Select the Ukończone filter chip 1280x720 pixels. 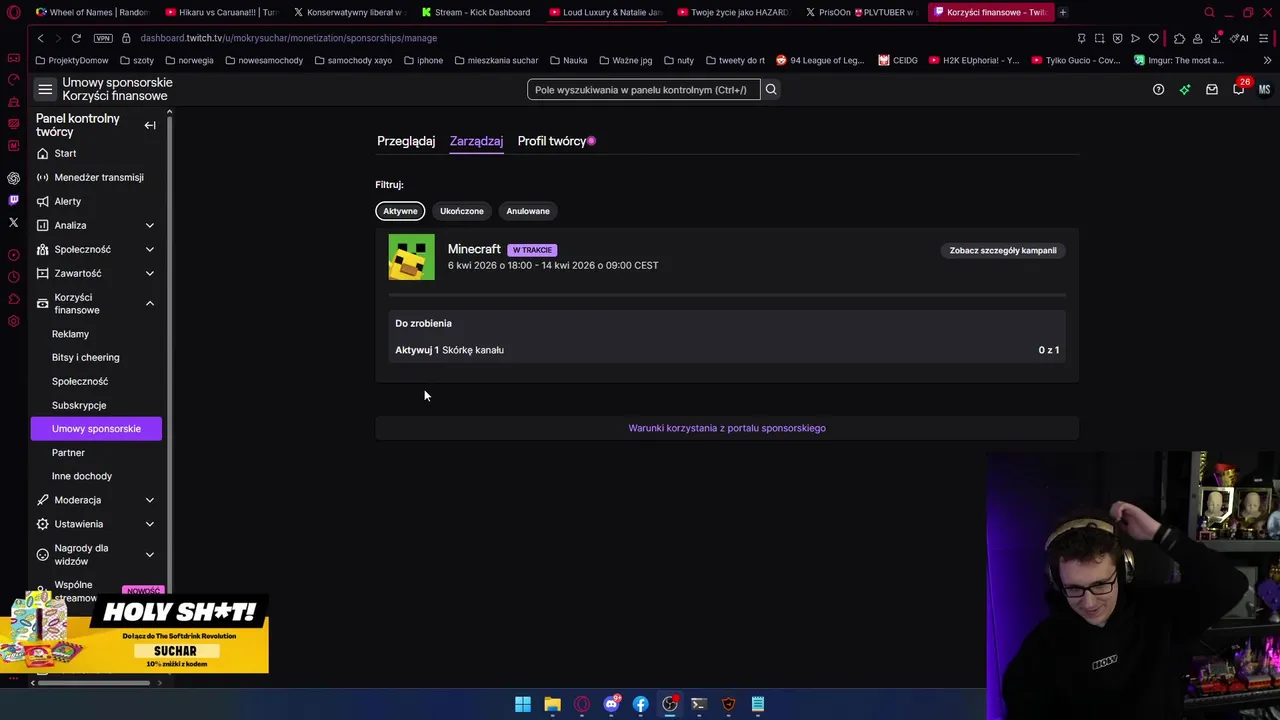click(x=462, y=211)
